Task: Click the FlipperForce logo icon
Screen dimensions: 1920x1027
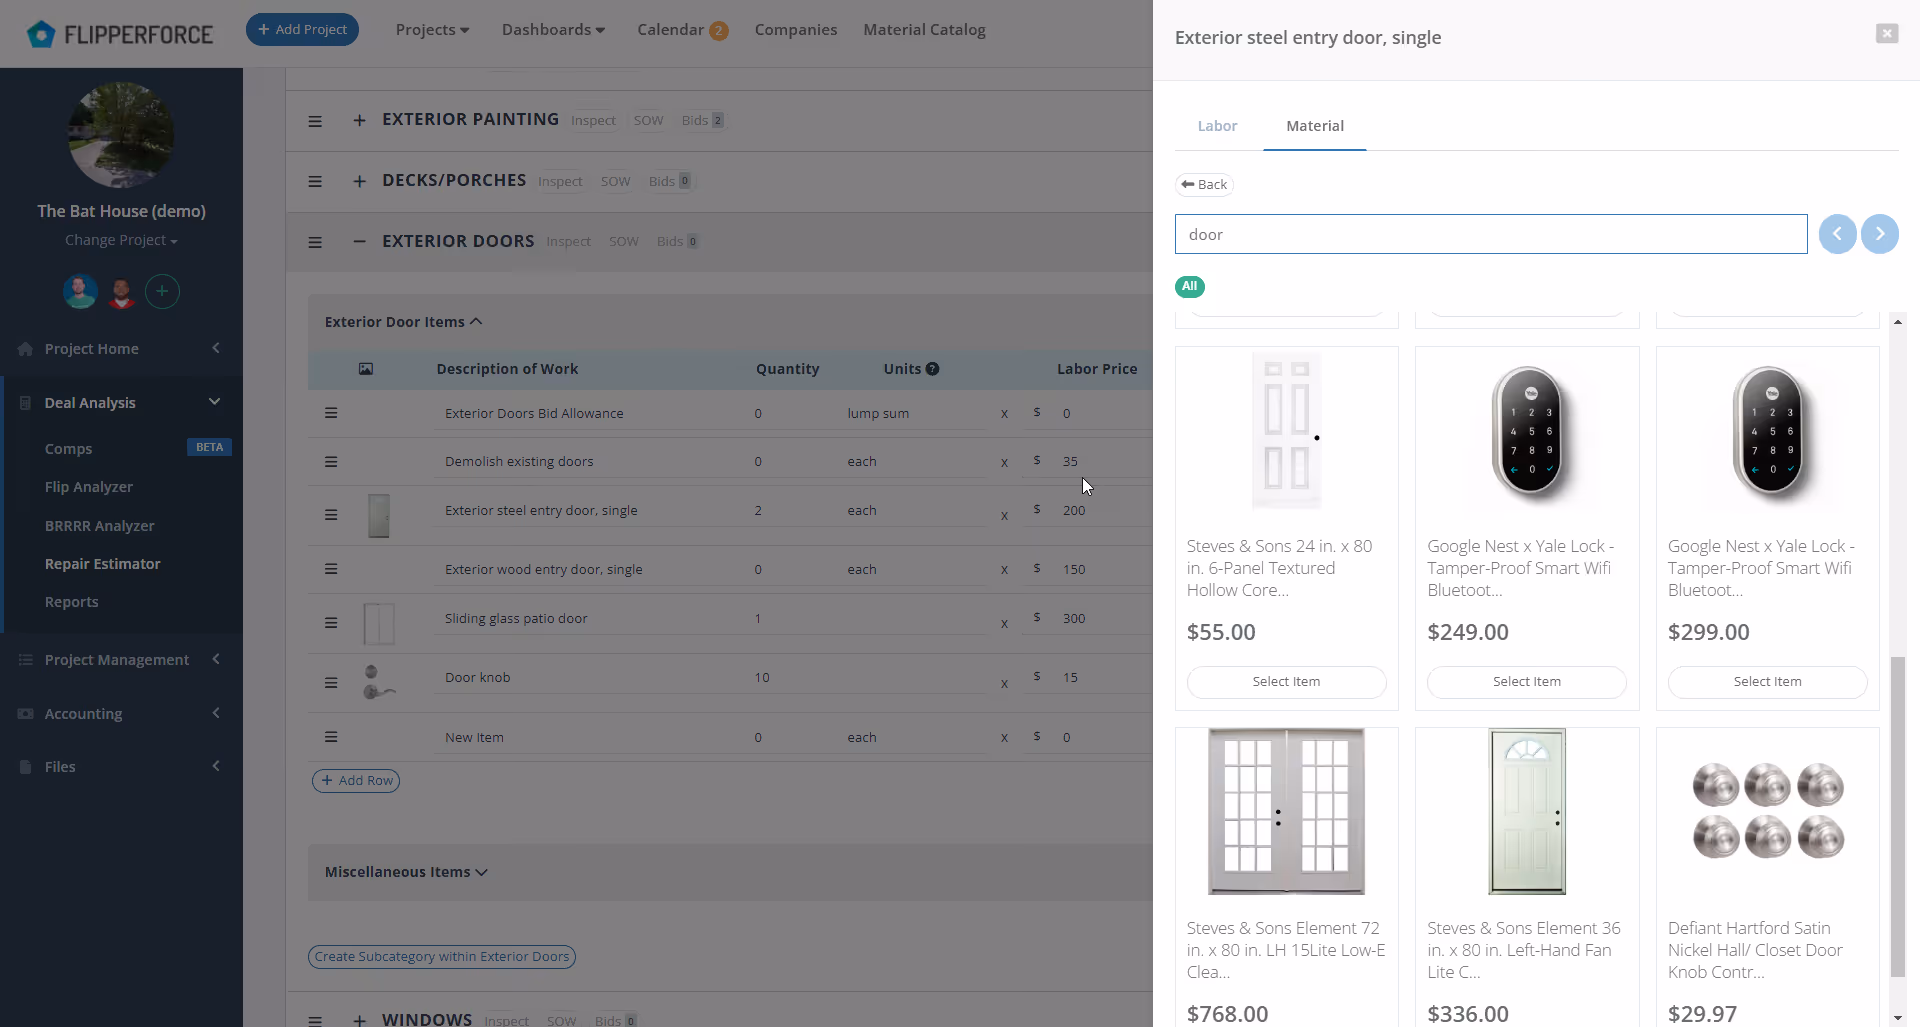Action: (x=41, y=35)
